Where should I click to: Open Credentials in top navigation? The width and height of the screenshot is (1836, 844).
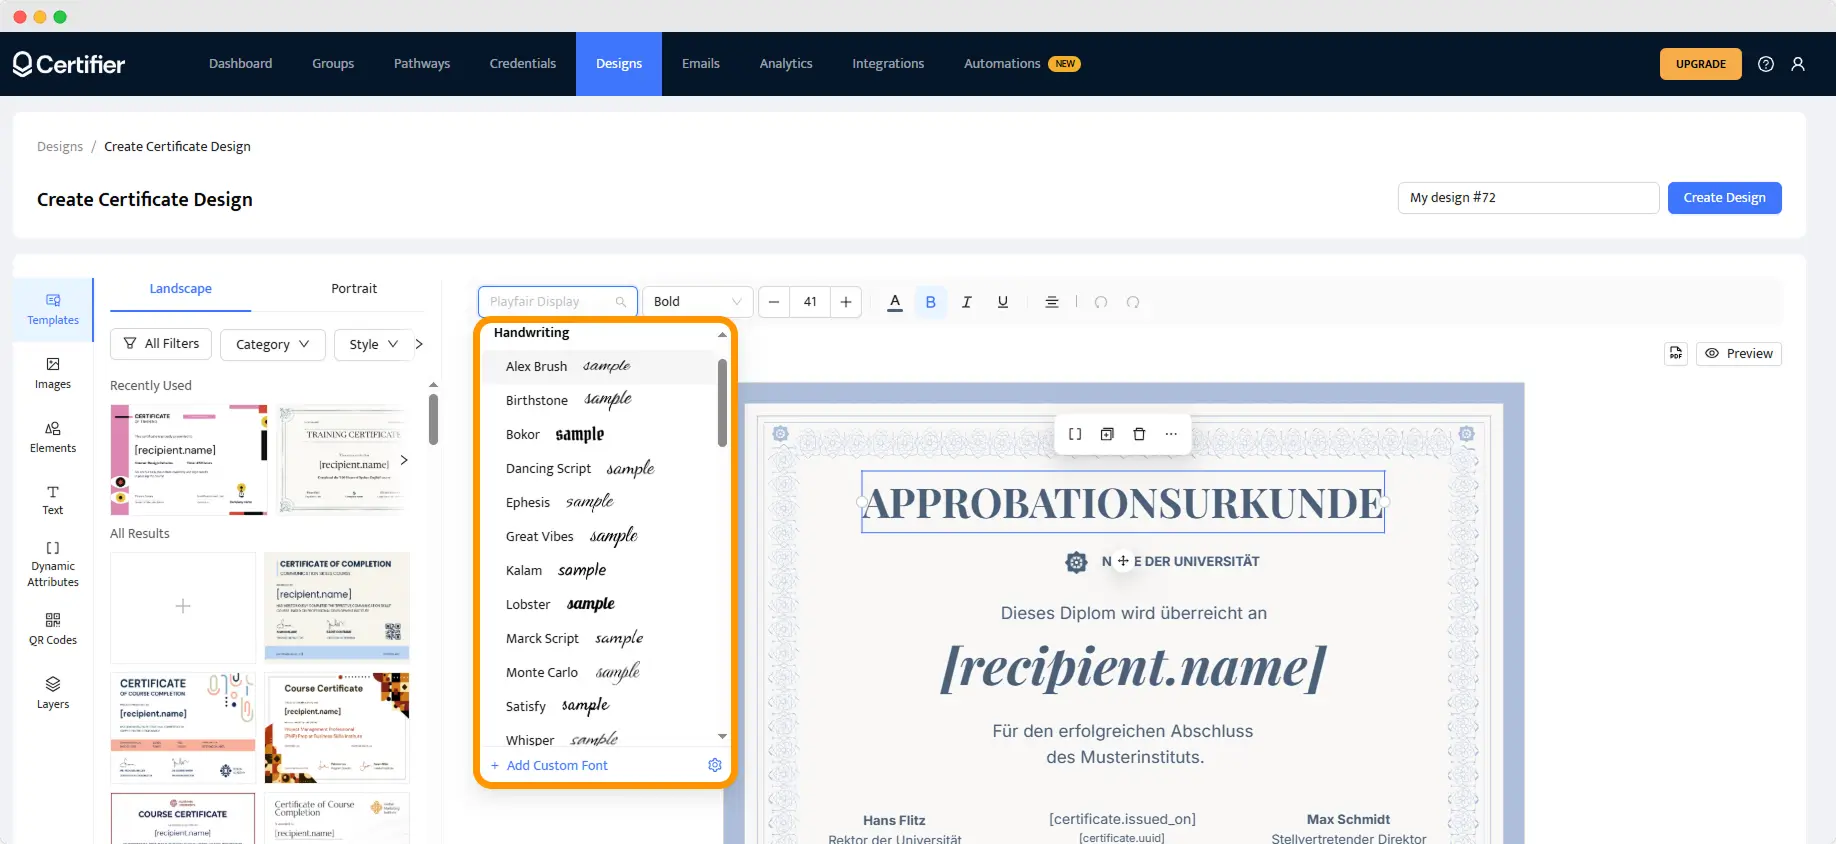click(522, 64)
